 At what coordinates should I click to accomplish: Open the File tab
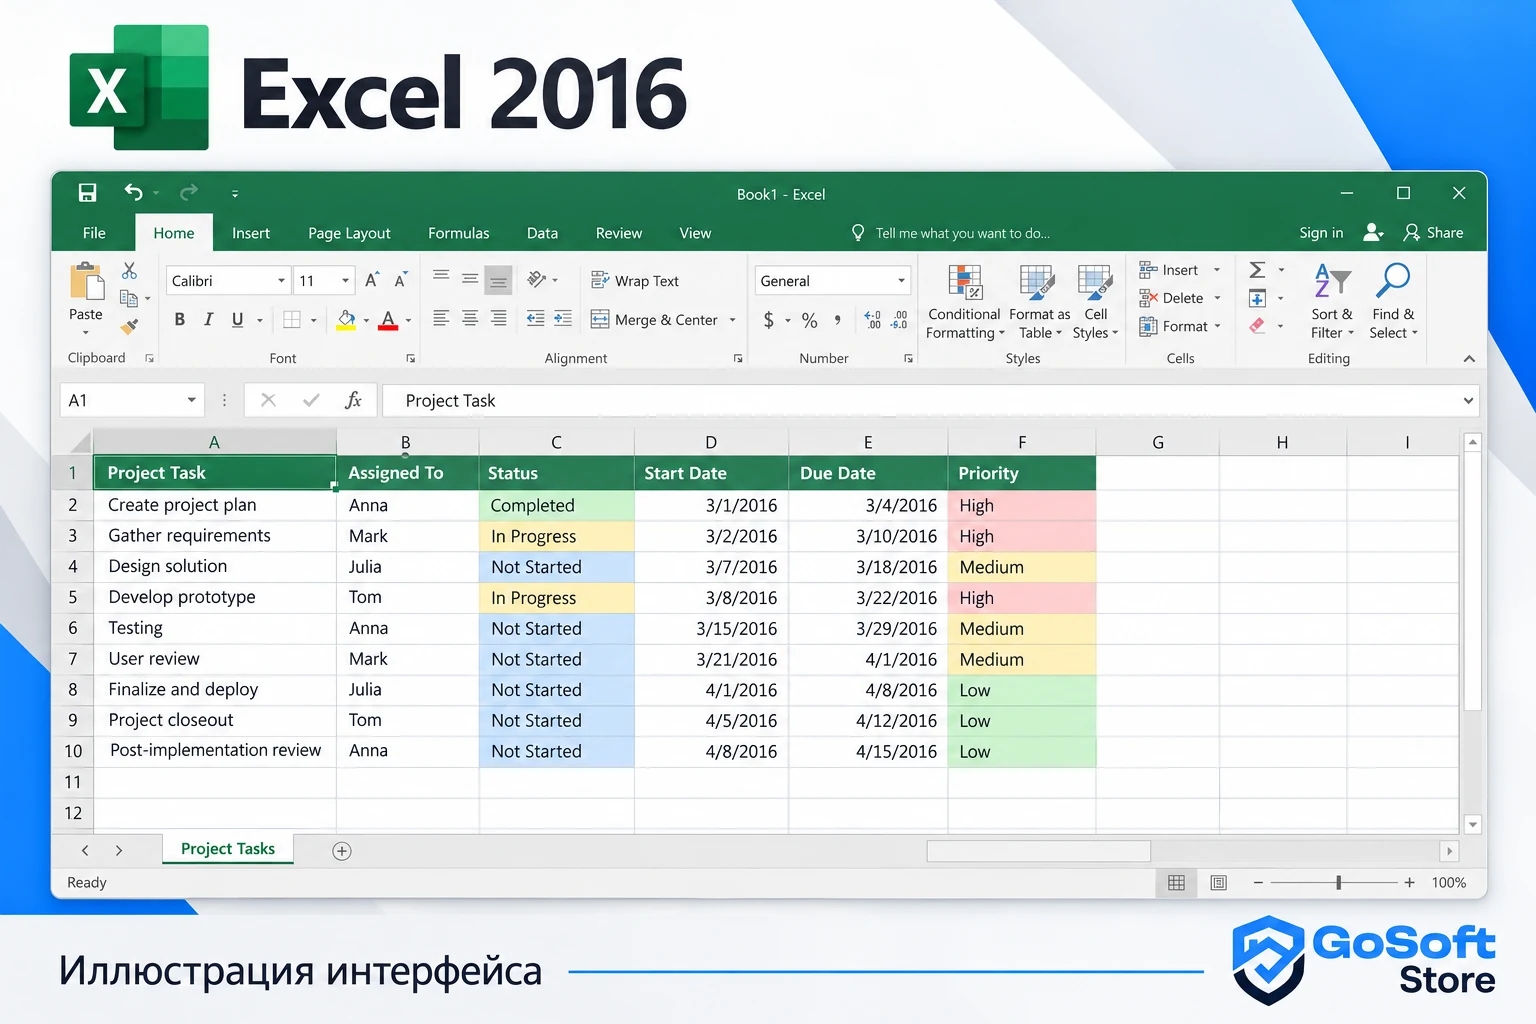click(x=94, y=233)
